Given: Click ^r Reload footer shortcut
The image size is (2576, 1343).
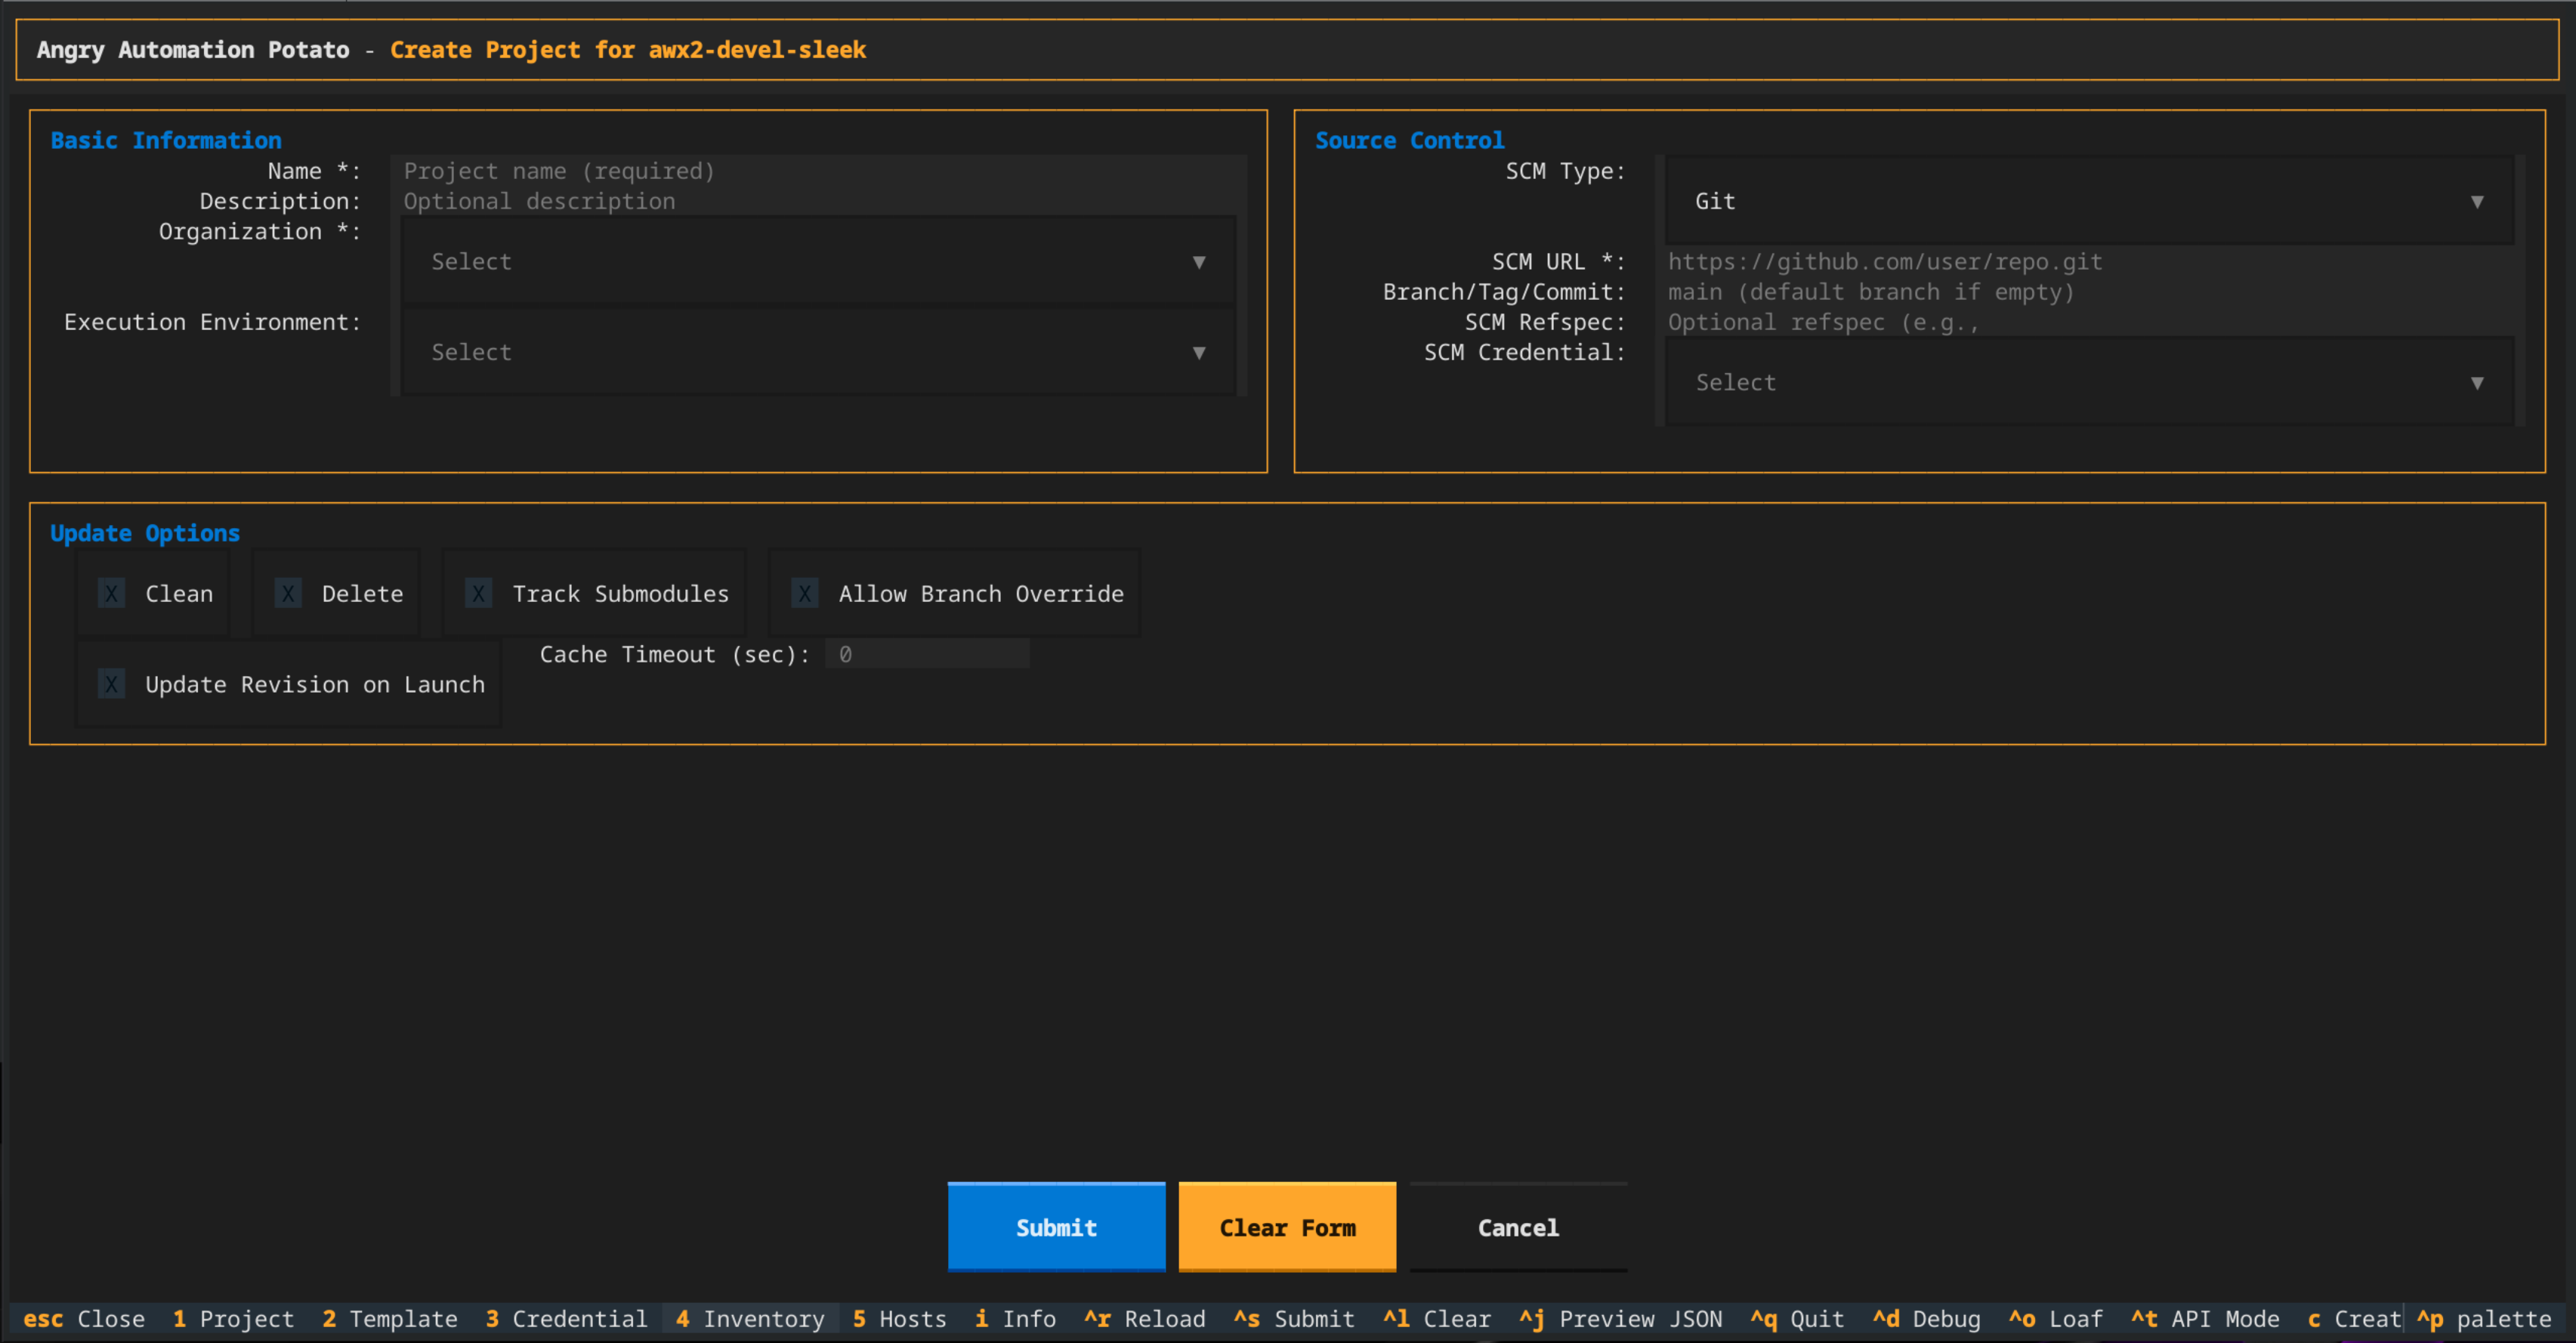Looking at the screenshot, I should [x=1145, y=1319].
